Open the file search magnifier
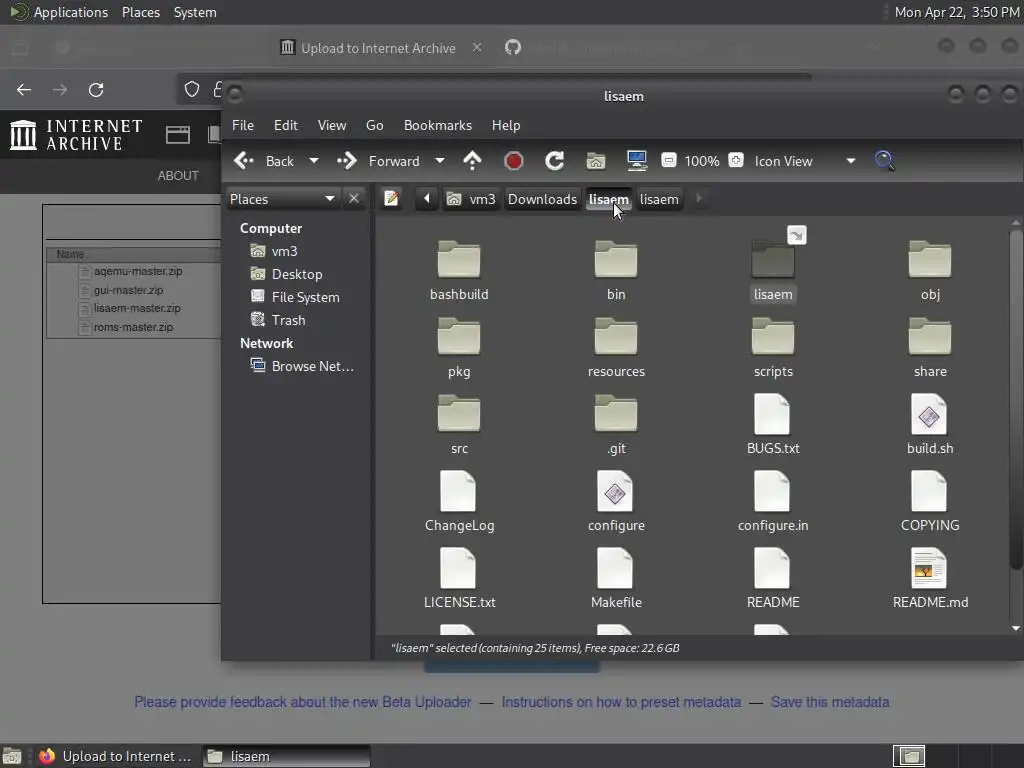The height and width of the screenshot is (768, 1024). click(884, 161)
